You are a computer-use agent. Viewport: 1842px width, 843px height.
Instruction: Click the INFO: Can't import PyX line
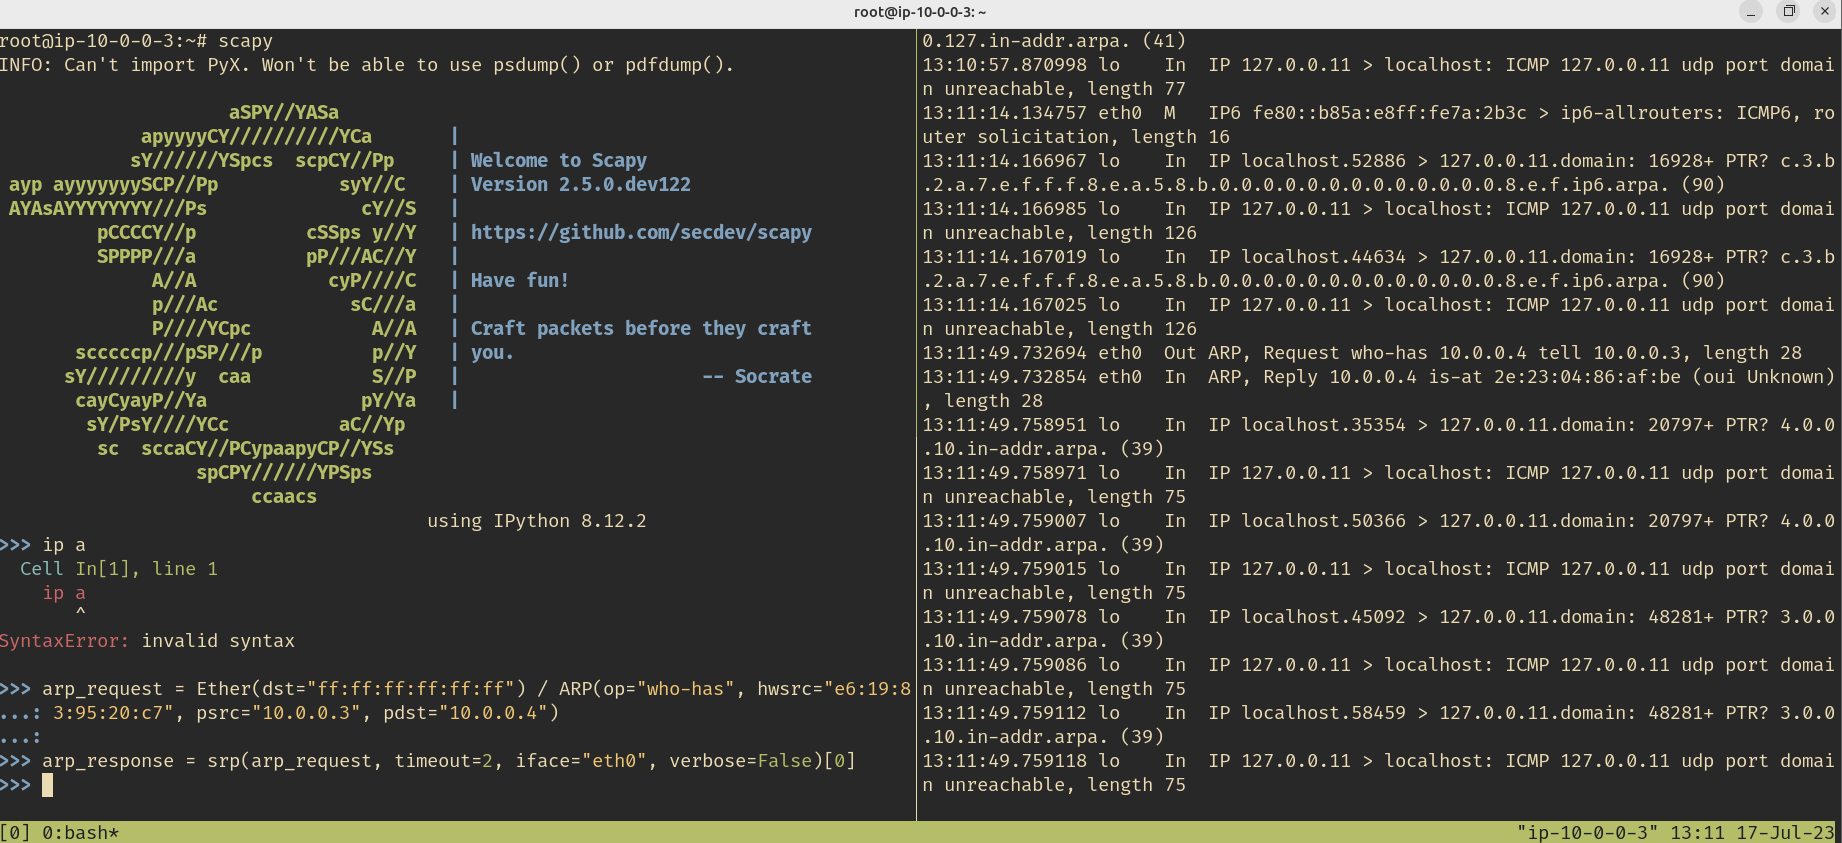tap(367, 64)
